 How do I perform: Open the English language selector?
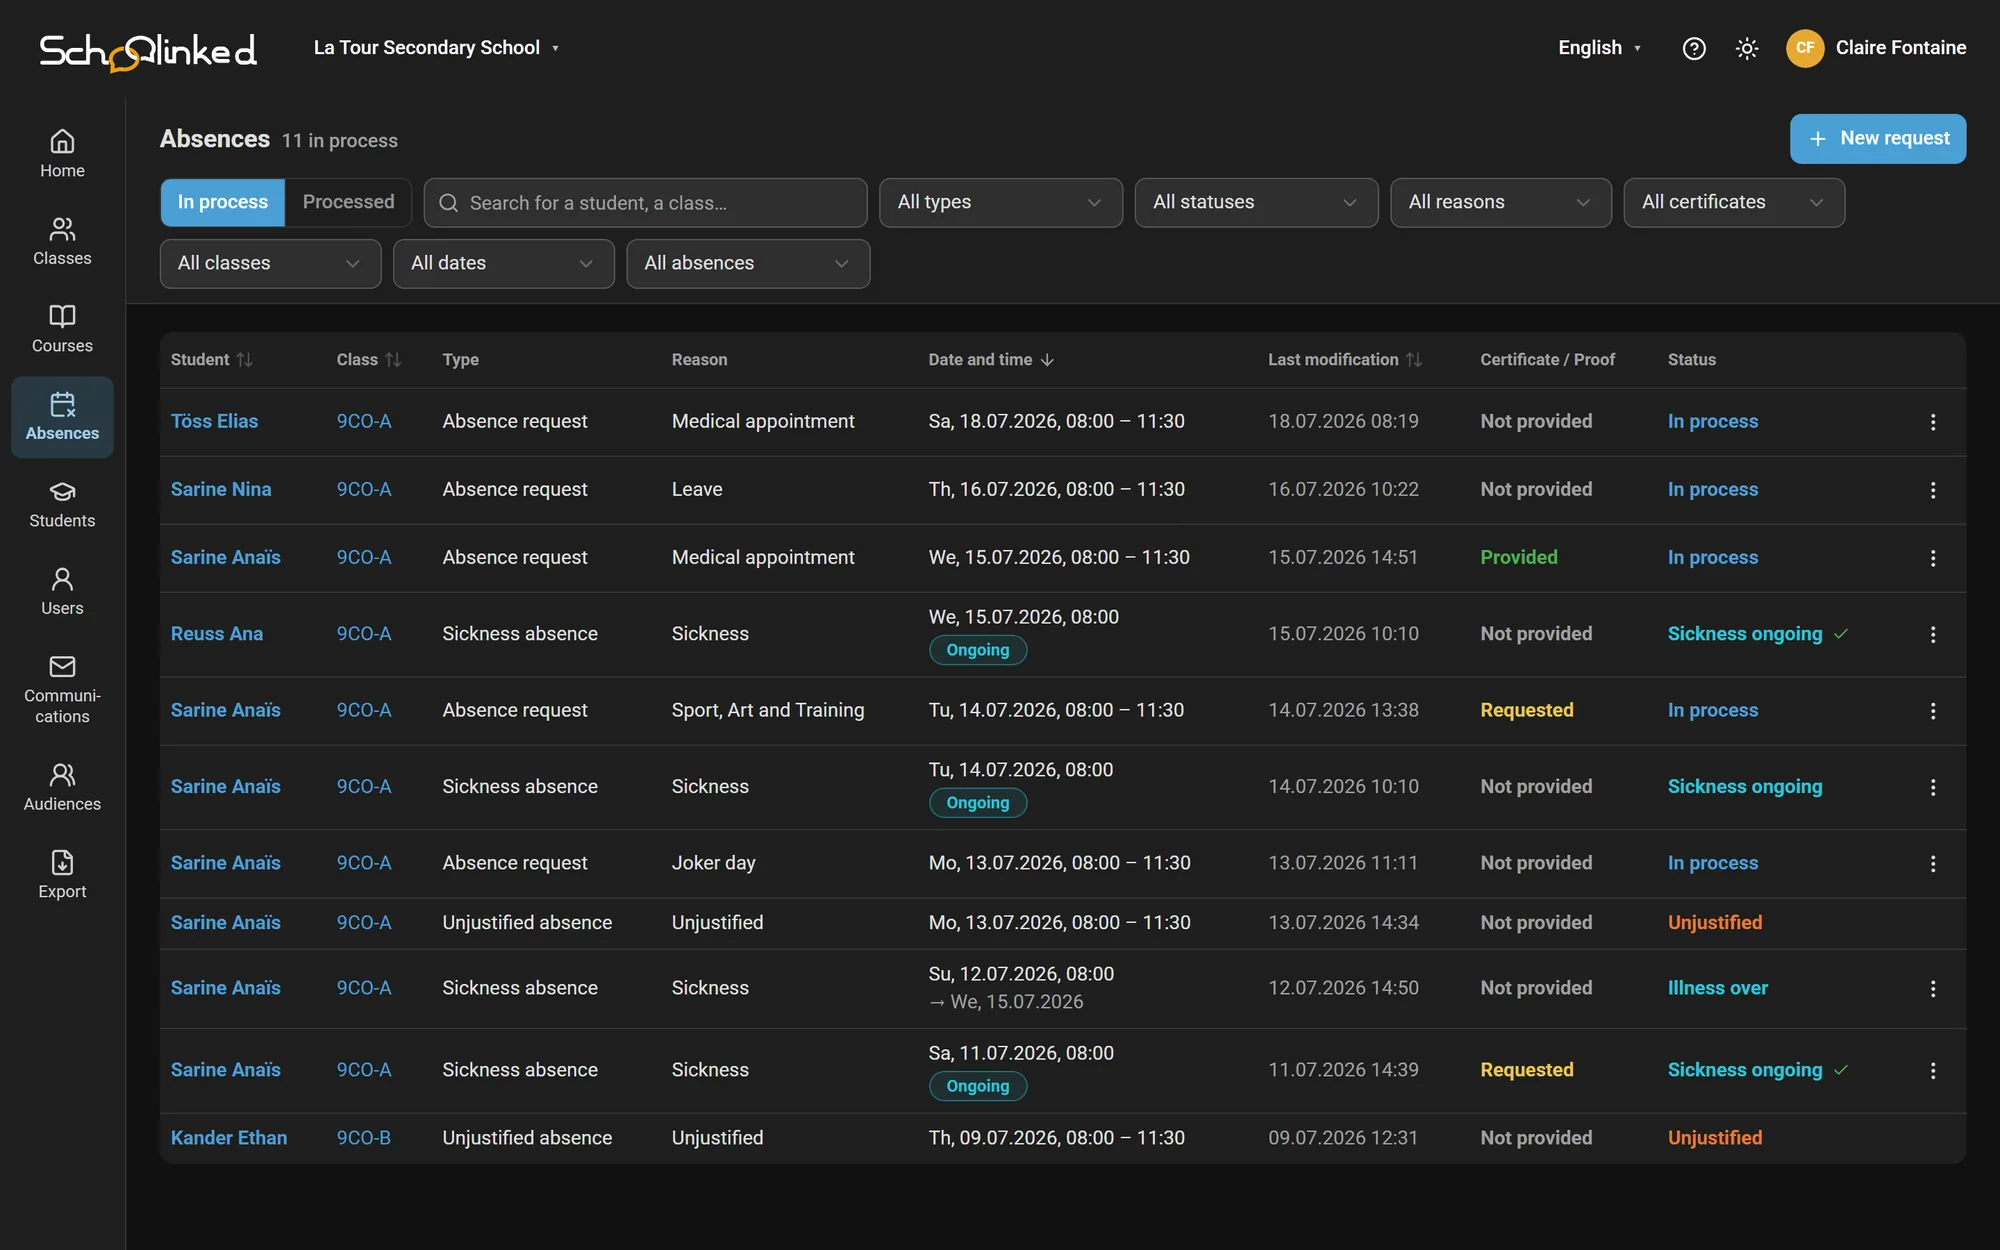[x=1600, y=48]
